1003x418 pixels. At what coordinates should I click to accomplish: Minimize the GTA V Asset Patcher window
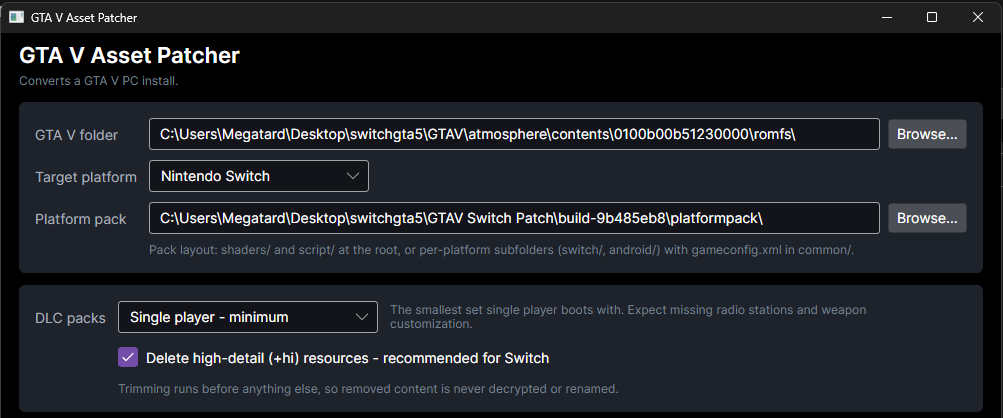pyautogui.click(x=886, y=17)
